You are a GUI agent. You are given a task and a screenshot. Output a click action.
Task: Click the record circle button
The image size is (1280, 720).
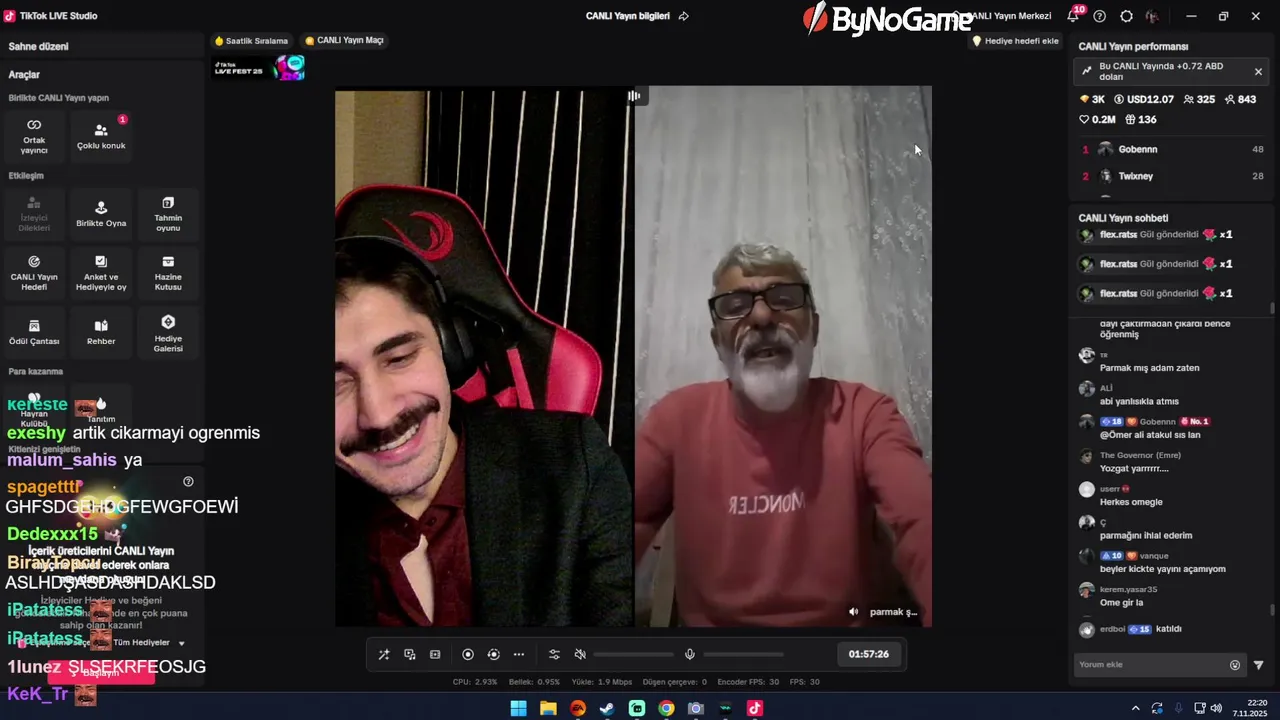[468, 654]
